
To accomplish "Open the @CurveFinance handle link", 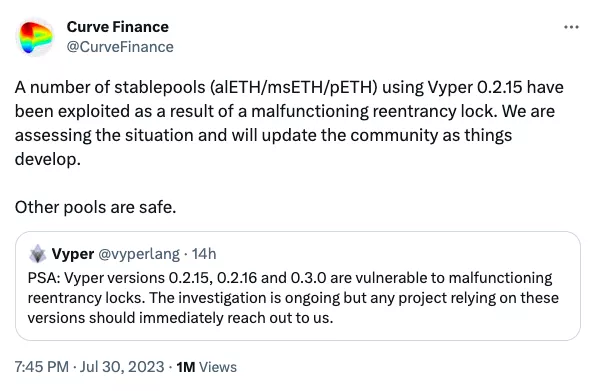I will pos(120,47).
